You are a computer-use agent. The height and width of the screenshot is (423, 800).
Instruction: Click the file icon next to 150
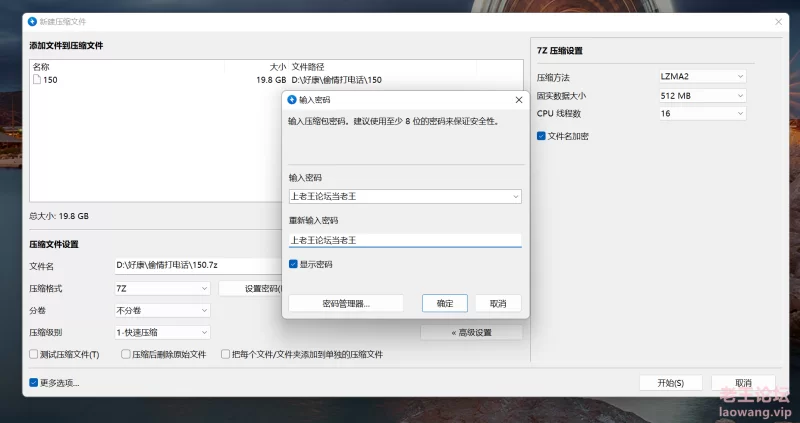coord(37,80)
